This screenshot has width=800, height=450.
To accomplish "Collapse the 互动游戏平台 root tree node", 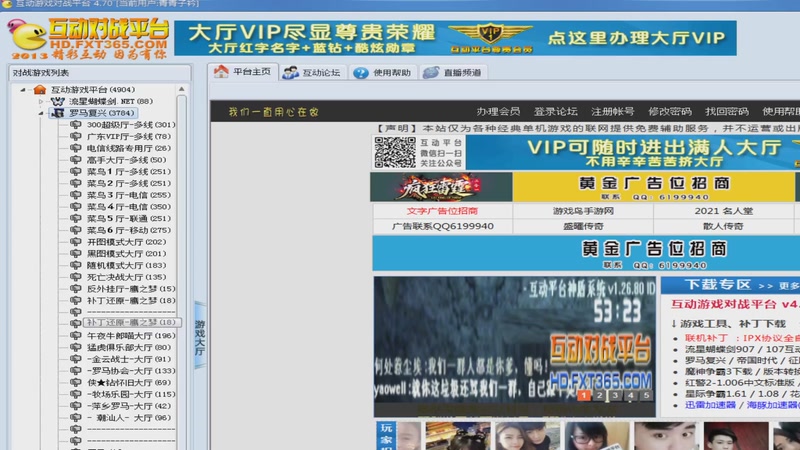I will click(x=22, y=90).
